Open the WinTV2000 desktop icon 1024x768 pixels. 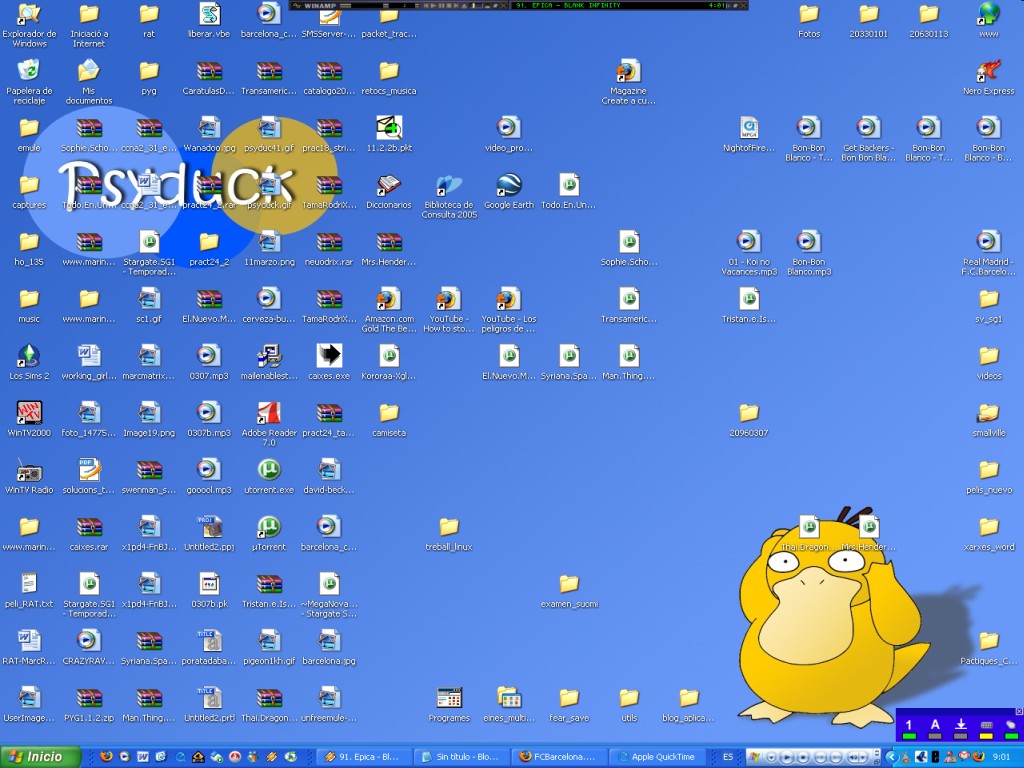click(29, 419)
